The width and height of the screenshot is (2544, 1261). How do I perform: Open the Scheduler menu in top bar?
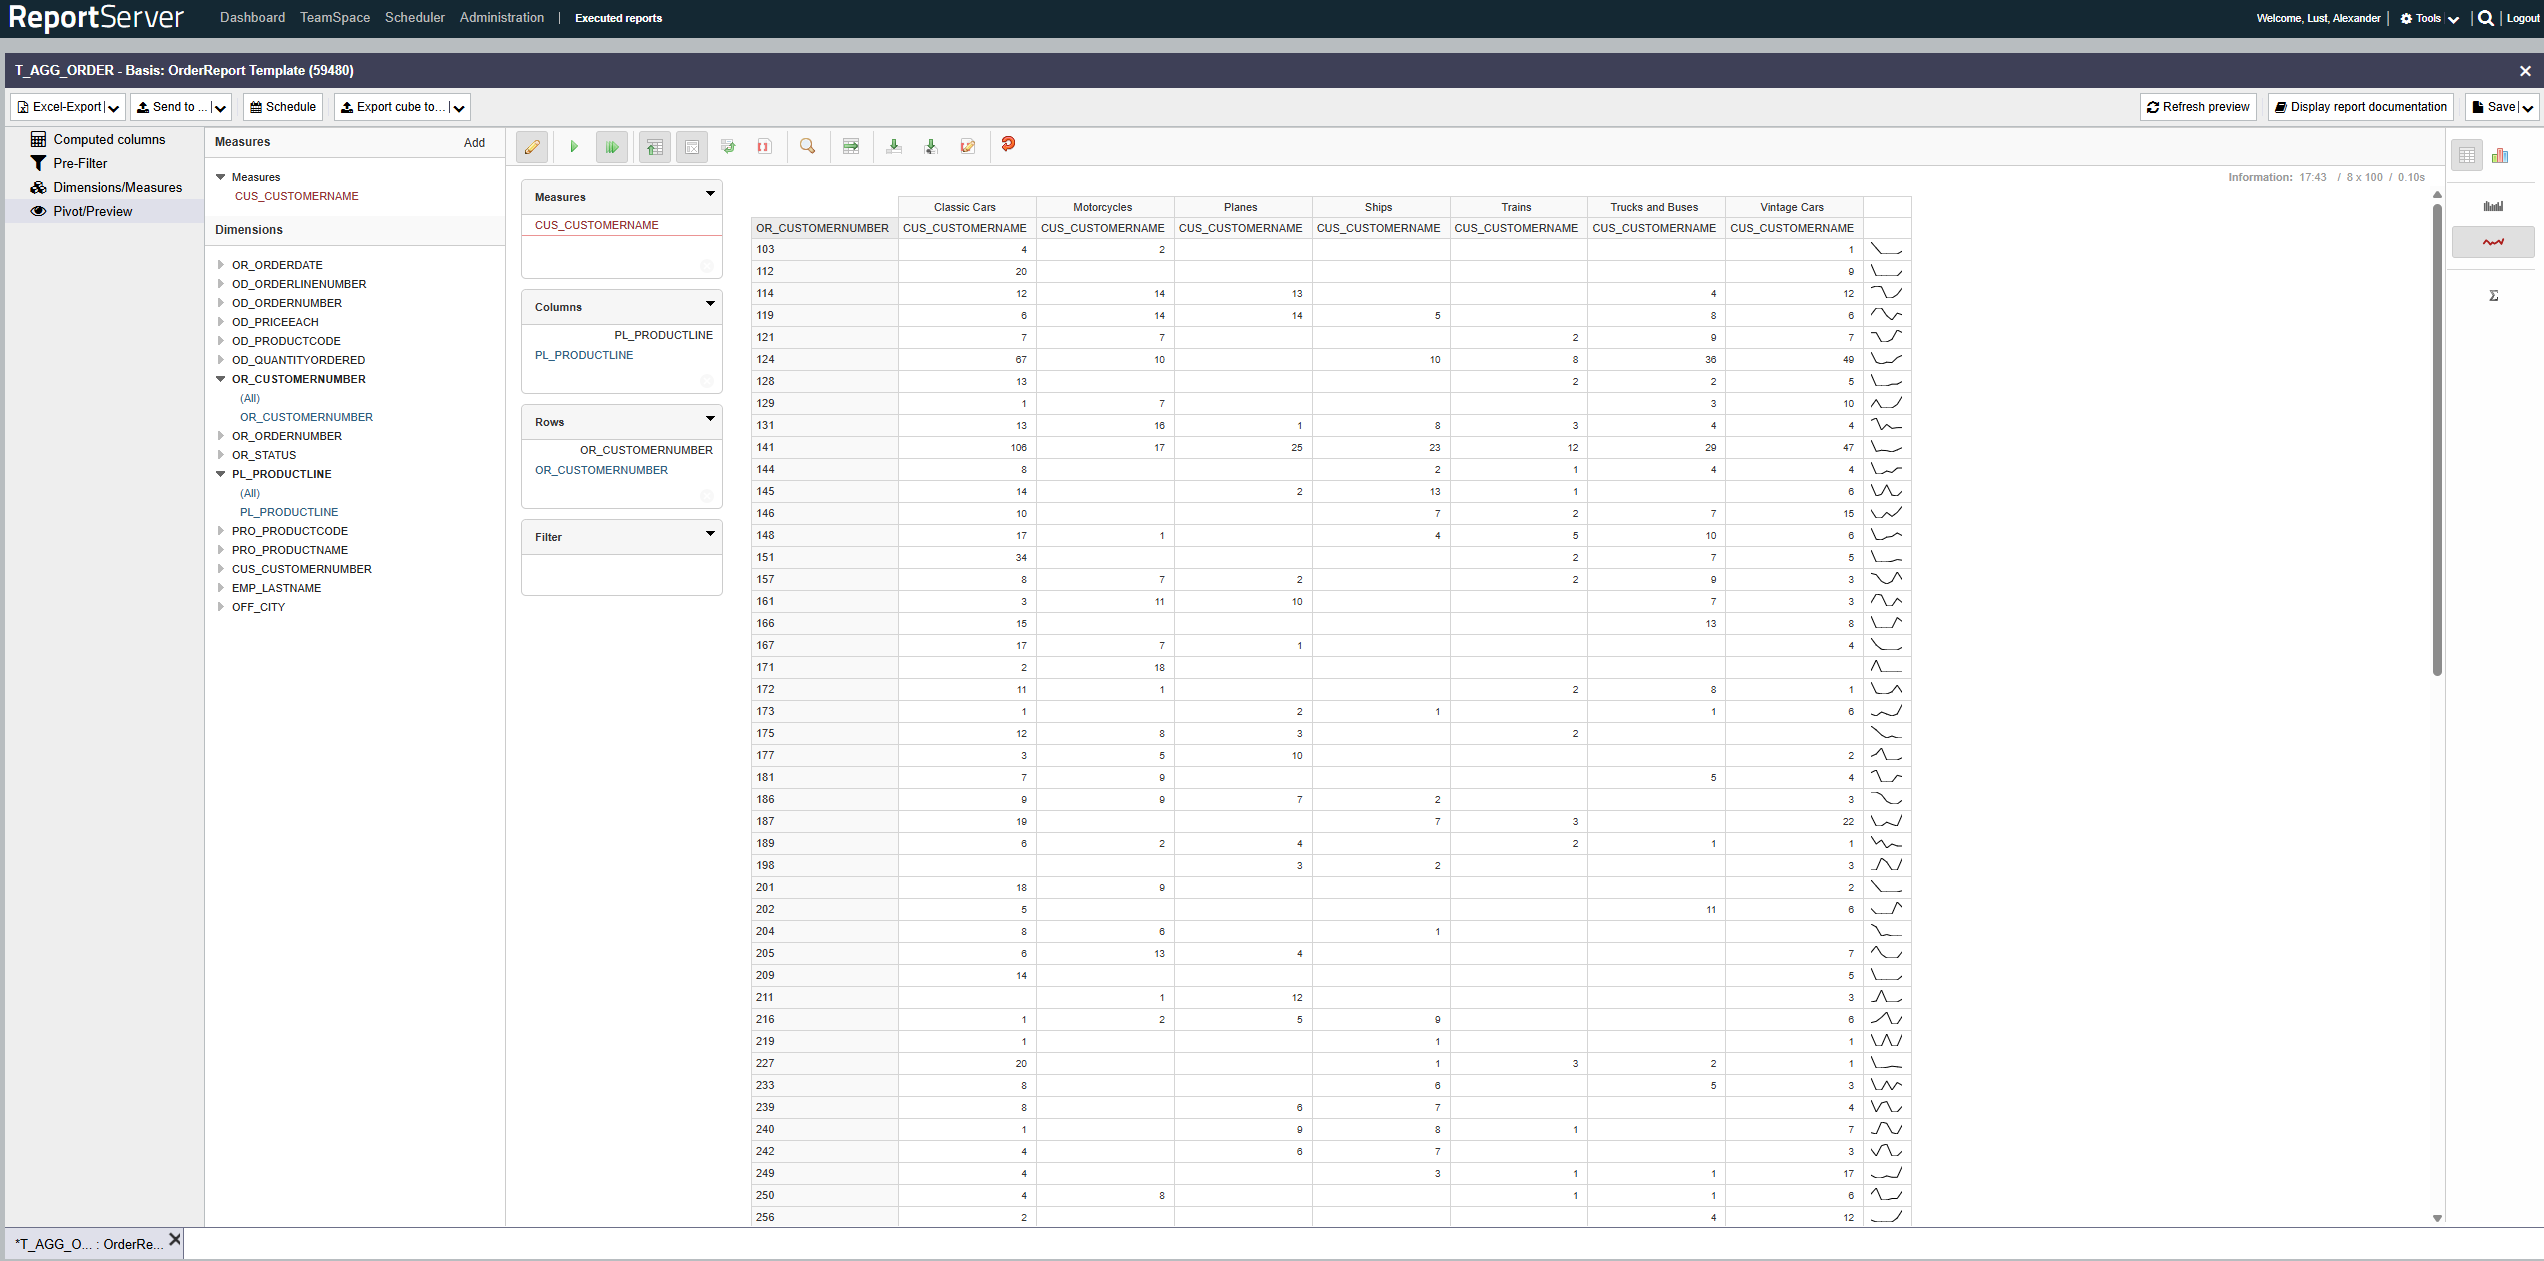[x=414, y=18]
